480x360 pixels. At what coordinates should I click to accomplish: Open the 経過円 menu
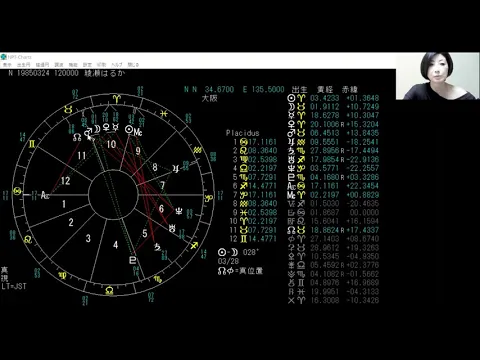[42, 65]
